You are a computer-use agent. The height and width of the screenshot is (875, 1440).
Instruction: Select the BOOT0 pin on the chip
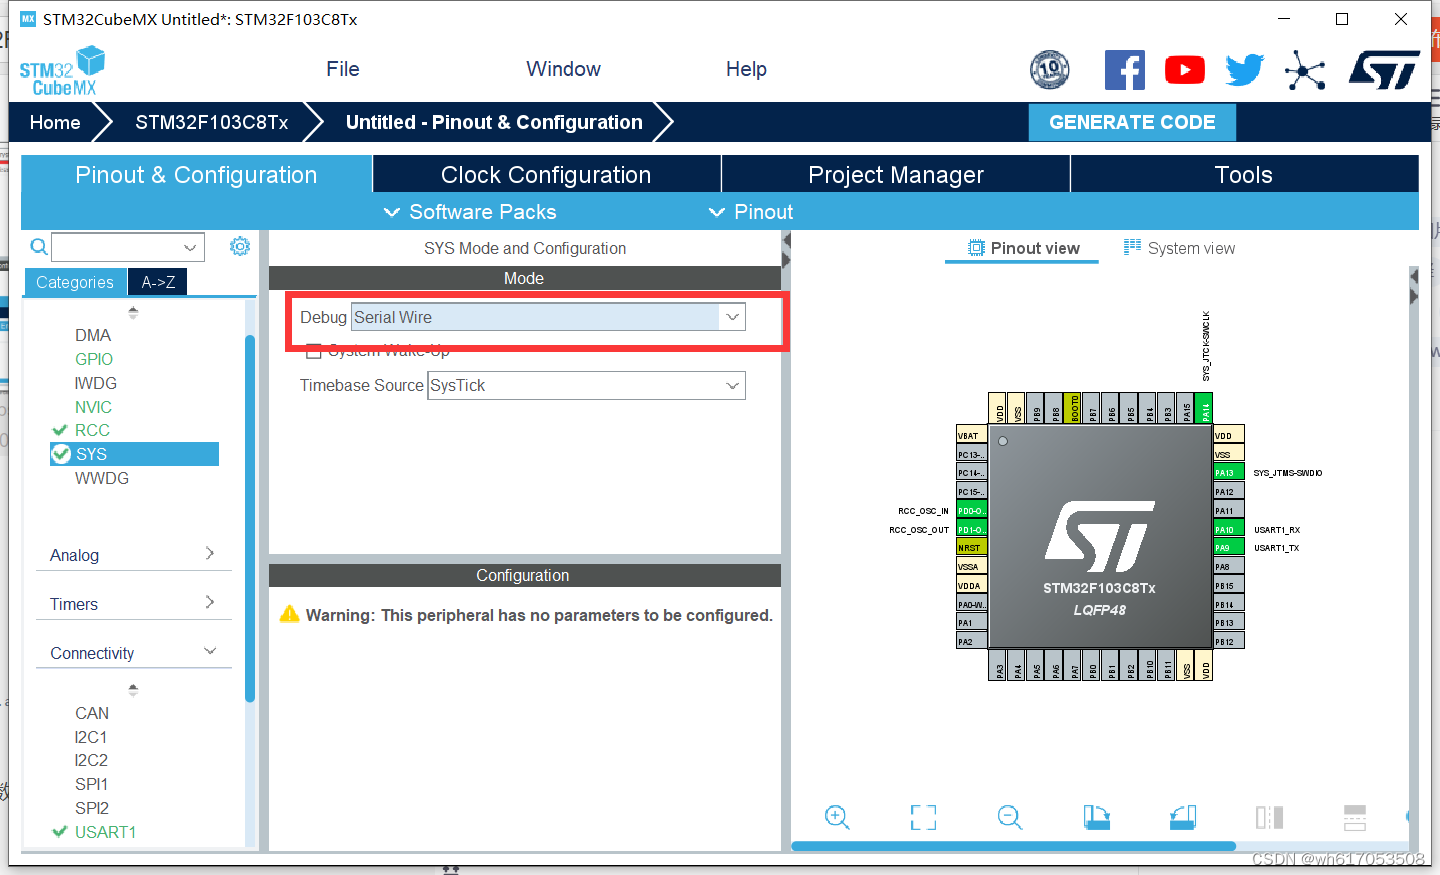tap(1073, 408)
